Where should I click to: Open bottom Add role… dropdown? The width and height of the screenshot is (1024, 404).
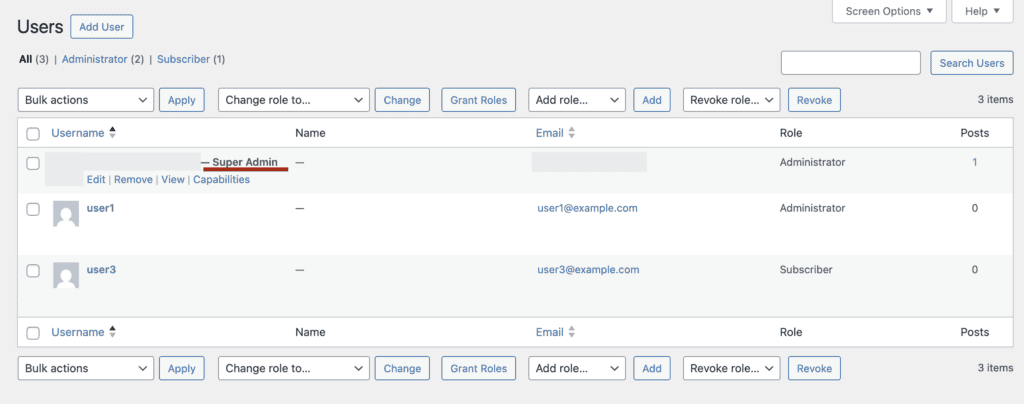point(577,368)
